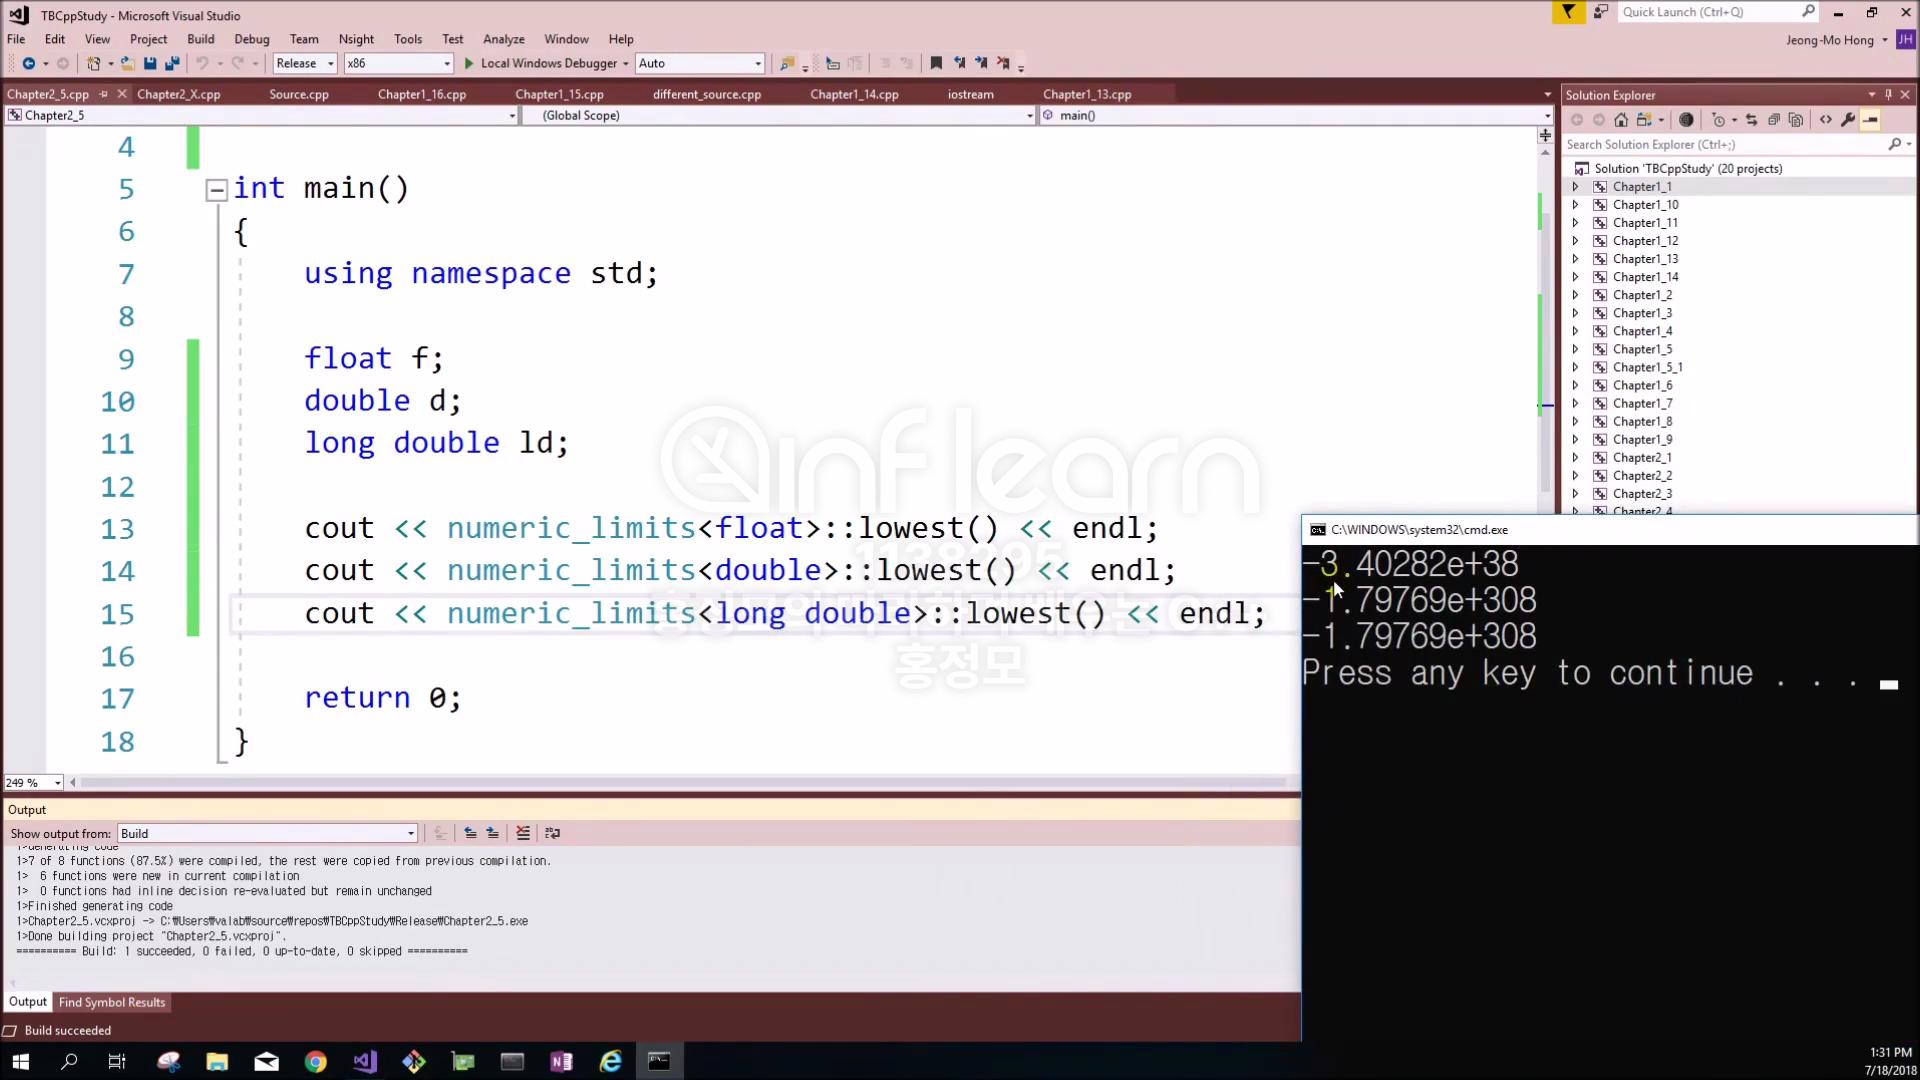The width and height of the screenshot is (1920, 1080).
Task: Switch to Find Symbol Results tab
Action: (111, 1002)
